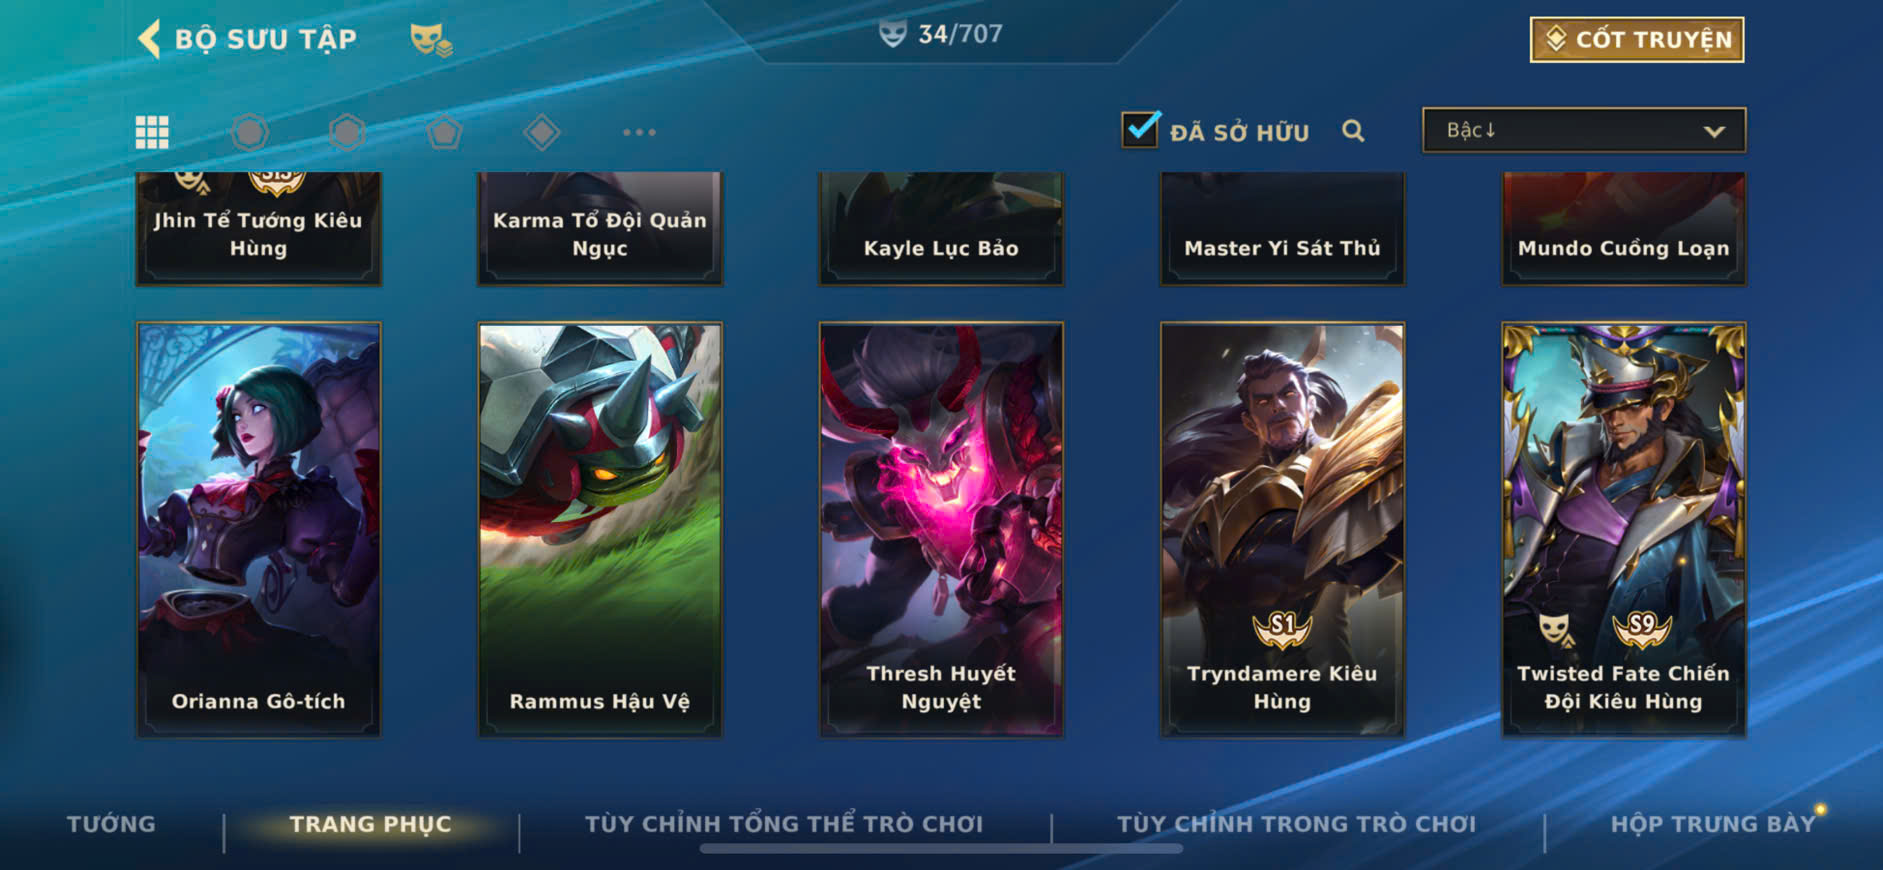The width and height of the screenshot is (1883, 870).
Task: Filter by second circular hexagon rarity
Action: click(x=347, y=132)
